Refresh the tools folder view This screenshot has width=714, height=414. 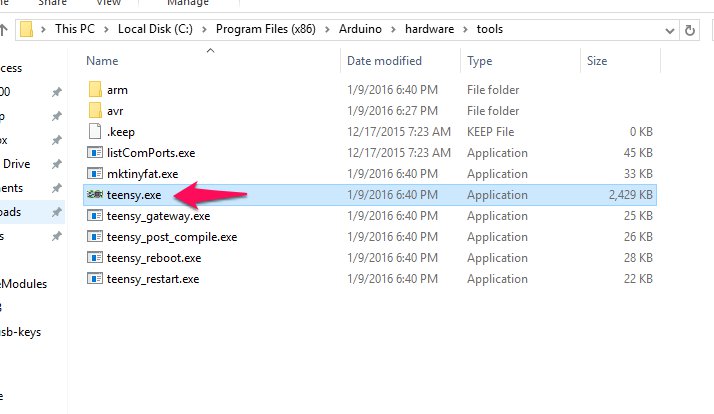690,30
